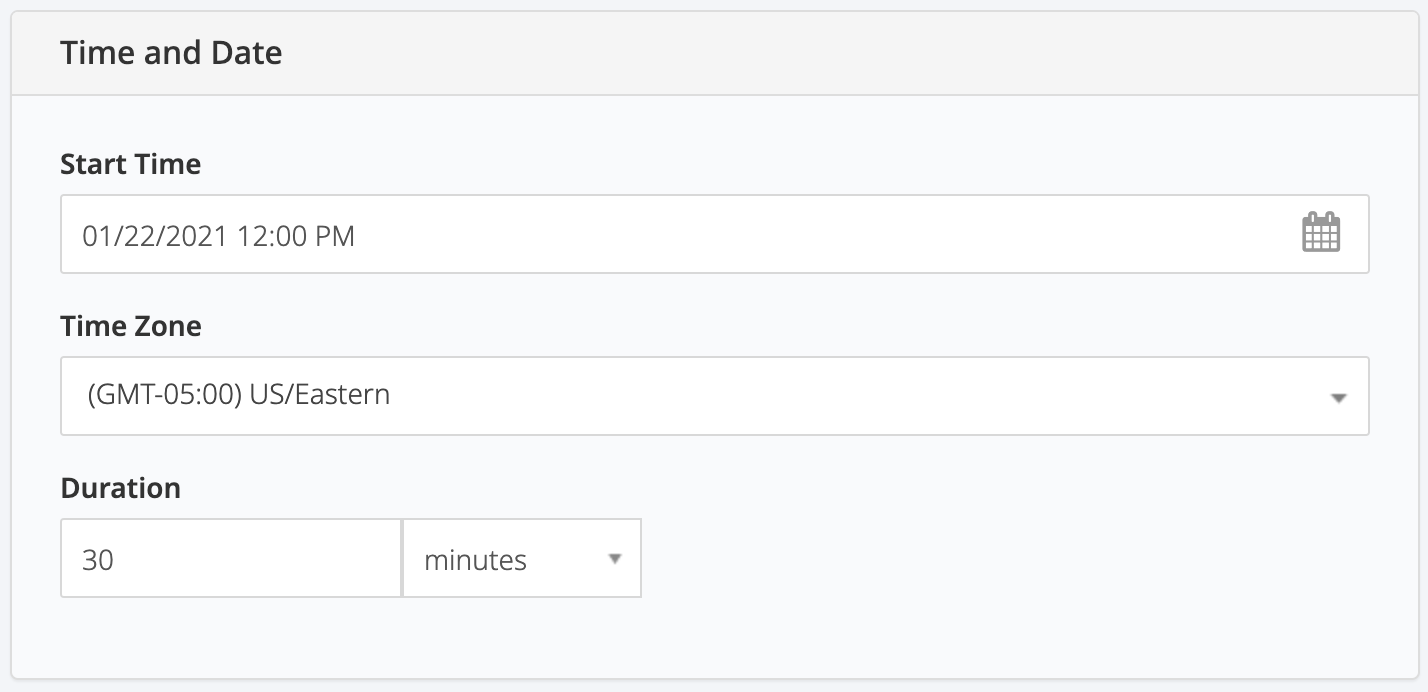The image size is (1428, 692).
Task: Click the number 30 in Duration
Action: pyautogui.click(x=98, y=560)
